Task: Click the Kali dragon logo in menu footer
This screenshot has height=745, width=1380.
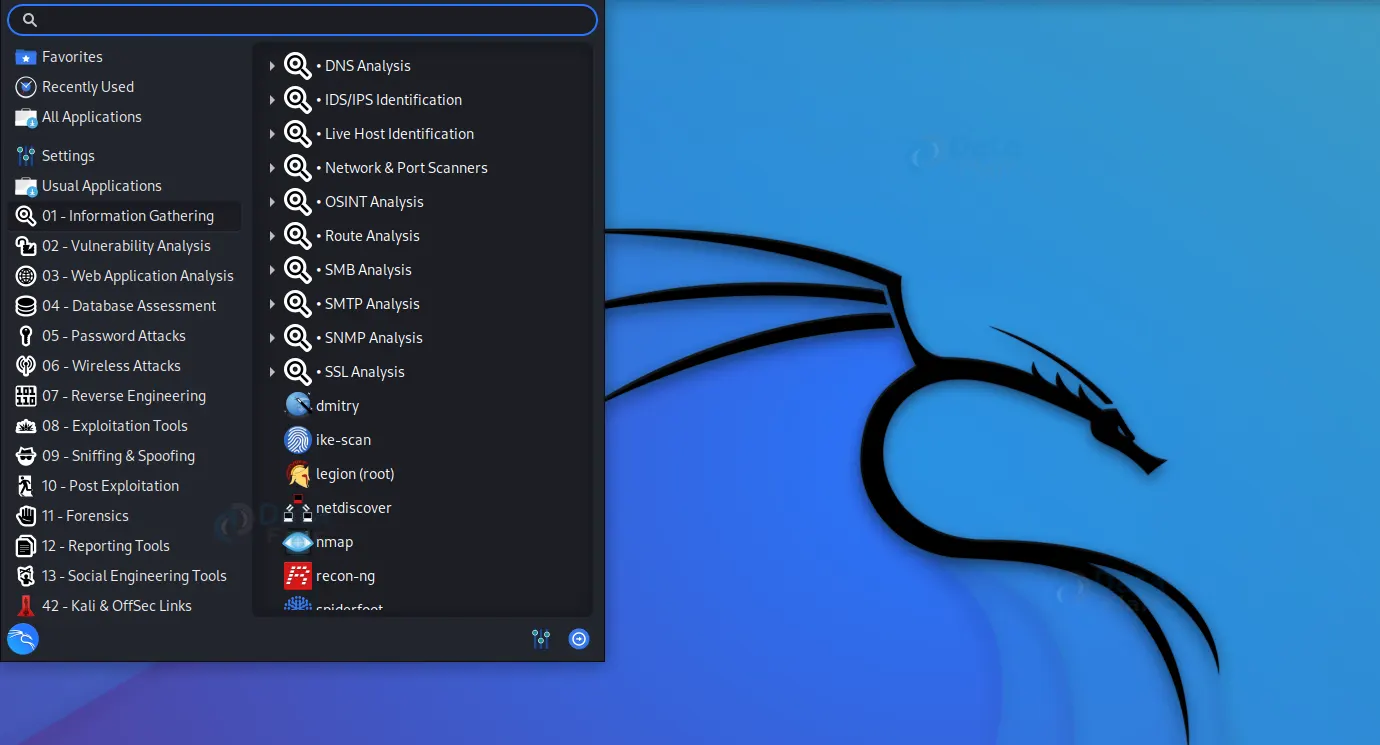Action: point(23,639)
